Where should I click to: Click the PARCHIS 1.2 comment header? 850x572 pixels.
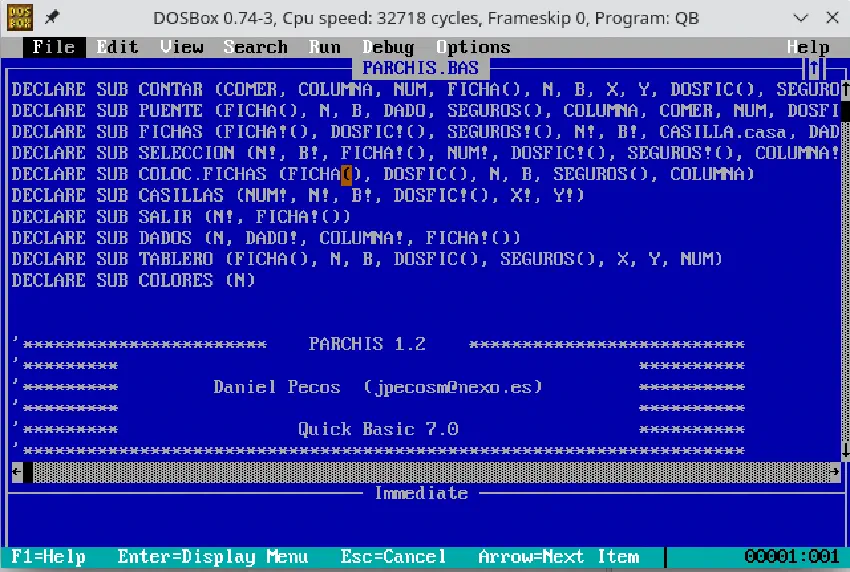coord(367,344)
